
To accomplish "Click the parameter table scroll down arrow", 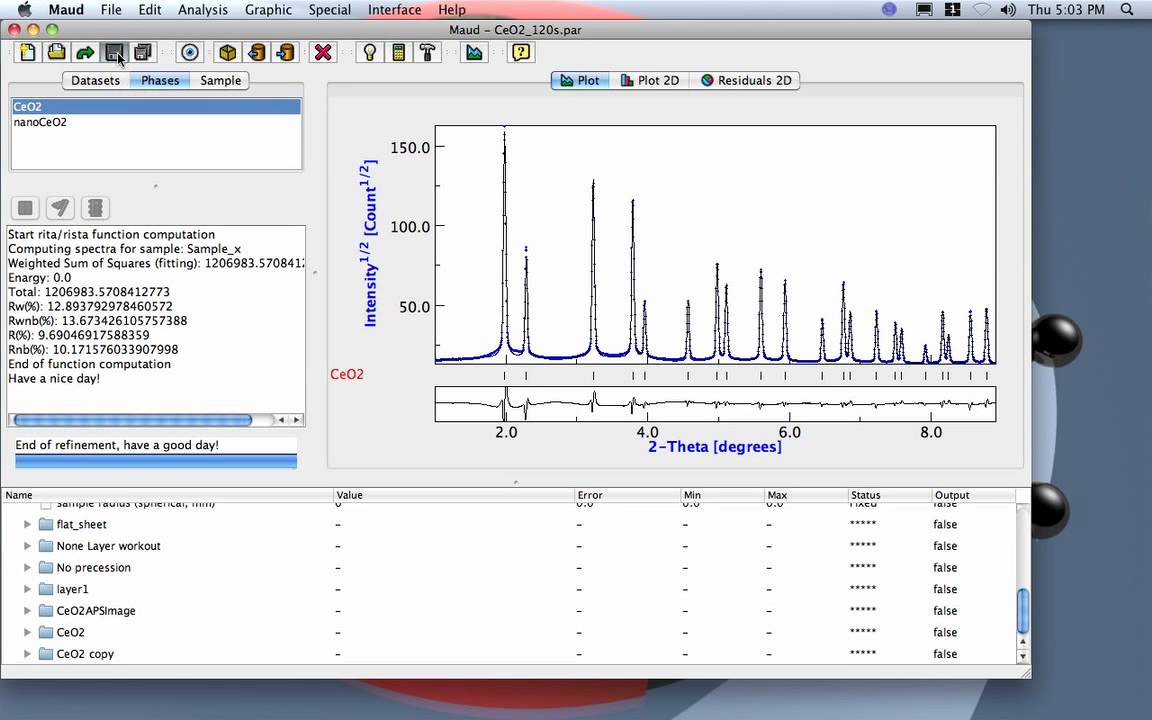I will coord(1022,655).
